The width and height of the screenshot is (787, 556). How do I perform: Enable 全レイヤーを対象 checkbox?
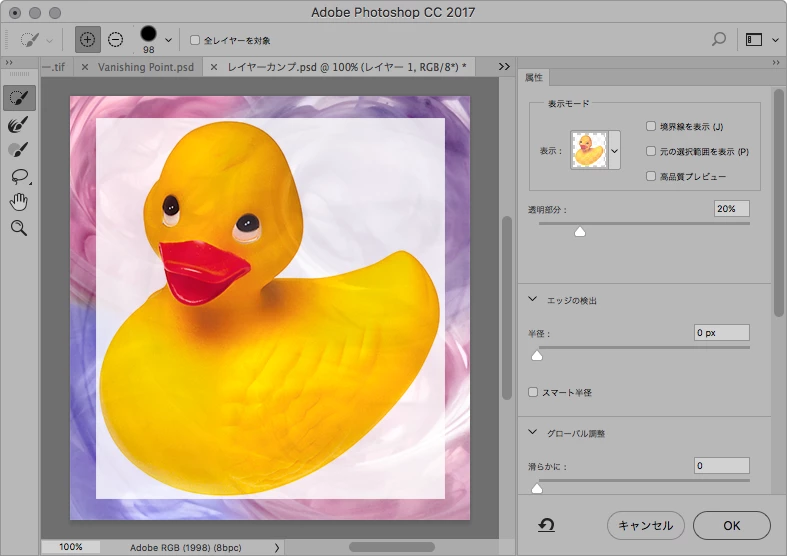click(x=195, y=40)
